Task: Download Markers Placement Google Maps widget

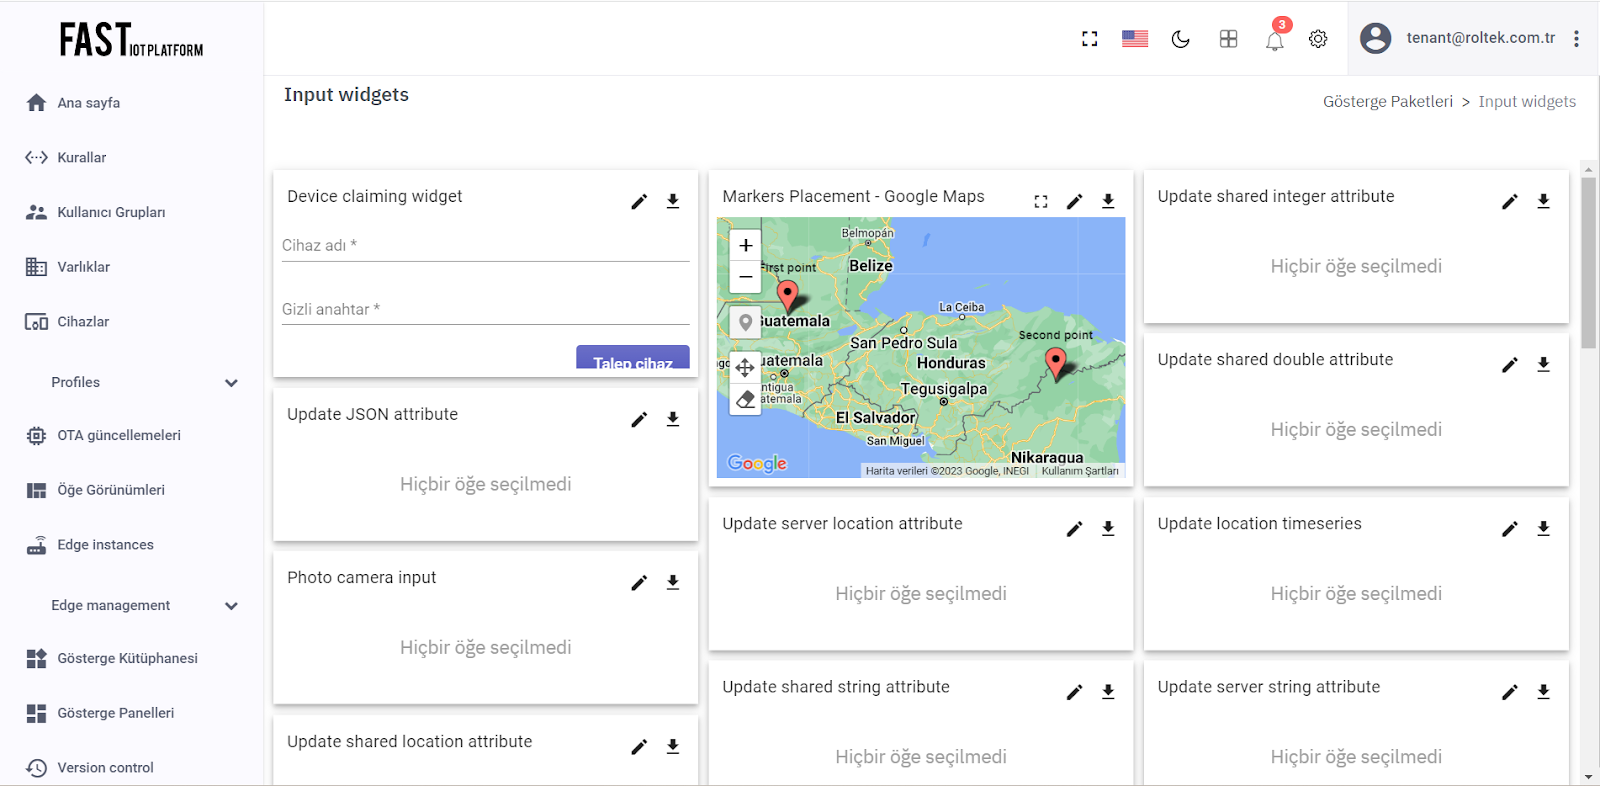Action: click(x=1108, y=202)
